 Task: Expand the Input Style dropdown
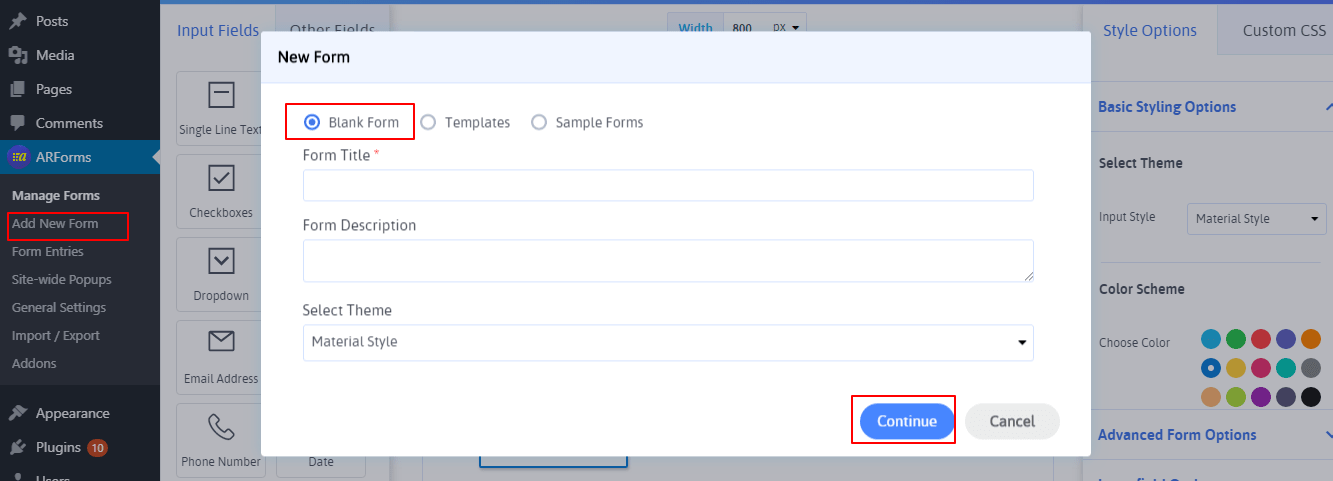click(1256, 219)
